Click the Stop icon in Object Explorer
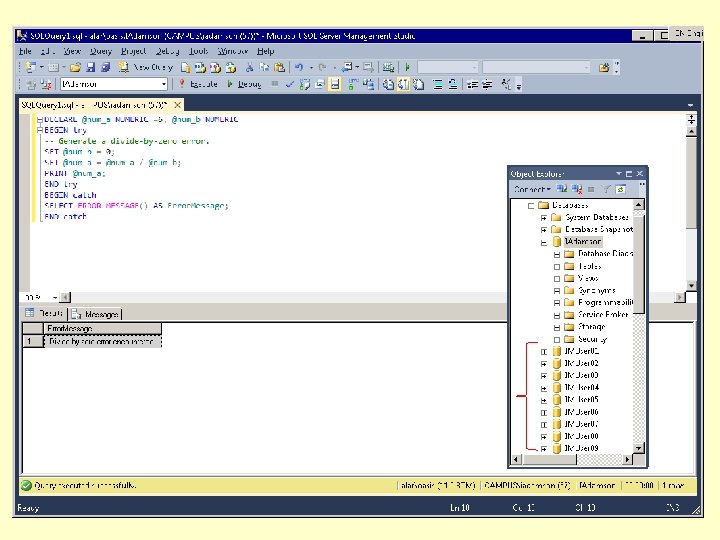720x540 pixels. [592, 188]
